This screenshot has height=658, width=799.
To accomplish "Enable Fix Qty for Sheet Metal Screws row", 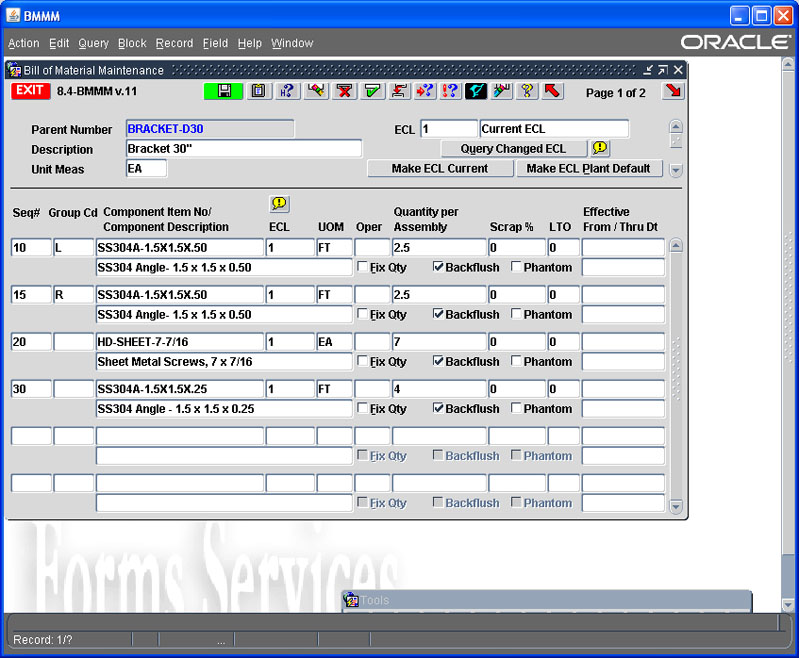I will (x=363, y=361).
